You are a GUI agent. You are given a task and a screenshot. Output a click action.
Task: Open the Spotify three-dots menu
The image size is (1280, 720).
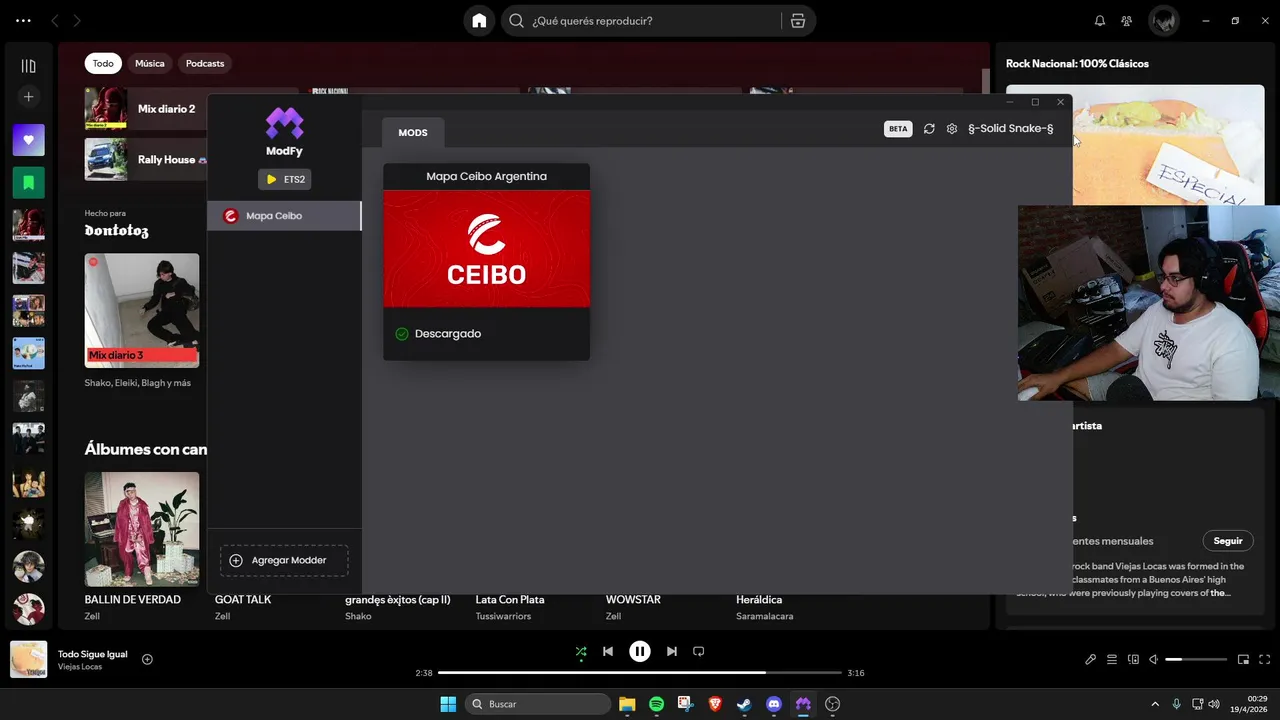pyautogui.click(x=23, y=21)
